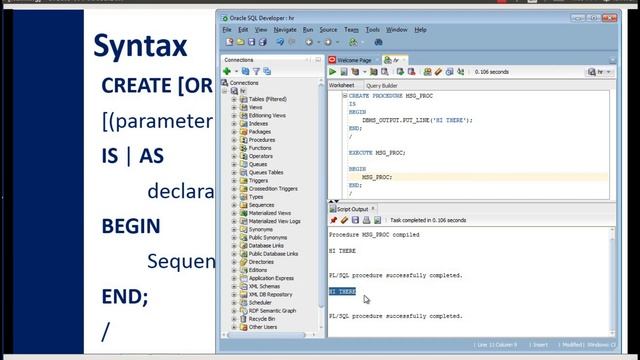640x360 pixels.
Task: Open the View menu
Action: click(x=261, y=30)
